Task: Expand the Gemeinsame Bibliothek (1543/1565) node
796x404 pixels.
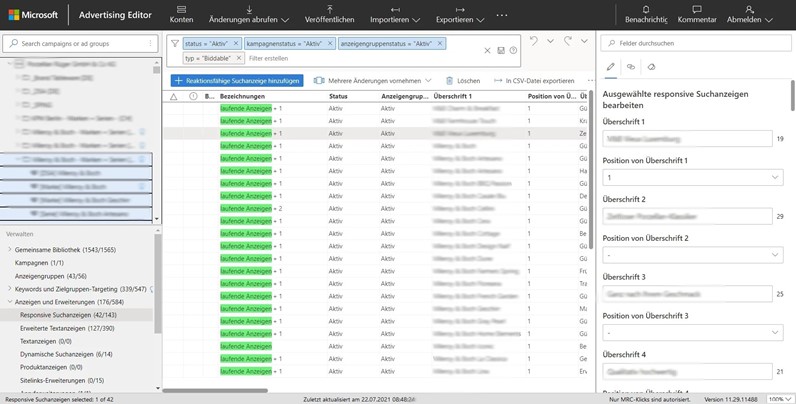Action: click(10, 250)
